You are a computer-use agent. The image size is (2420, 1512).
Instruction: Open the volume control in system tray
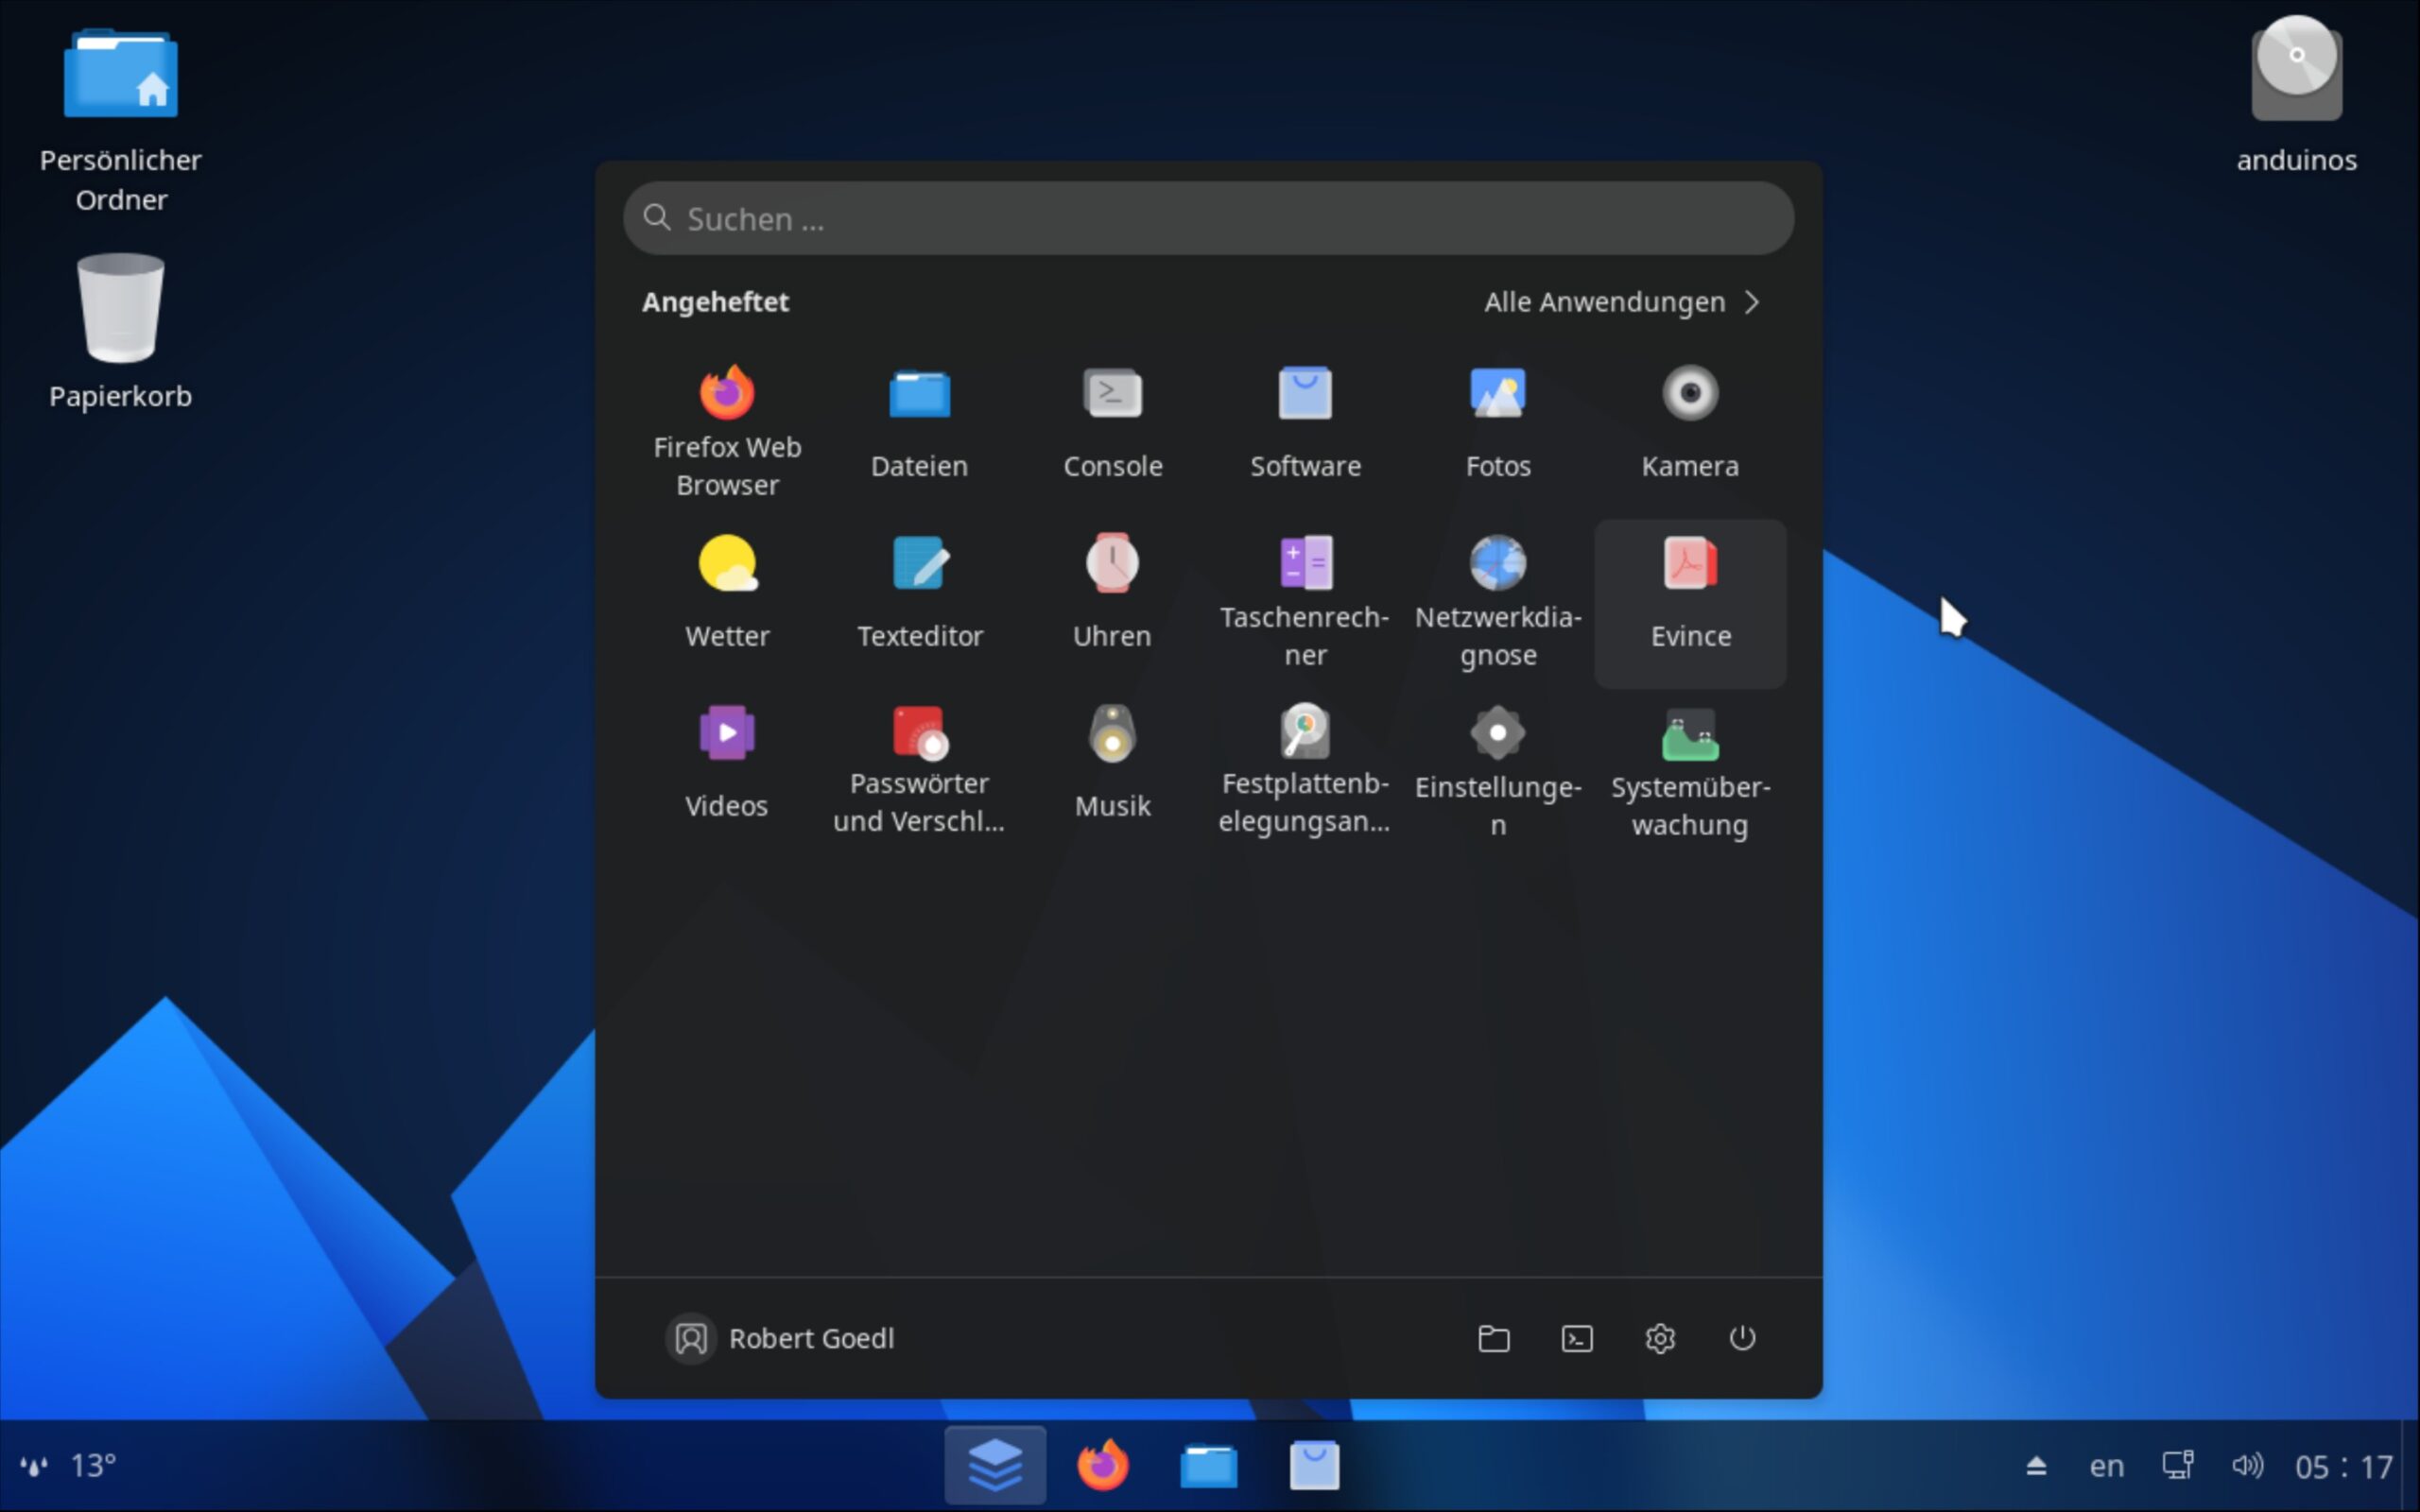2246,1466
